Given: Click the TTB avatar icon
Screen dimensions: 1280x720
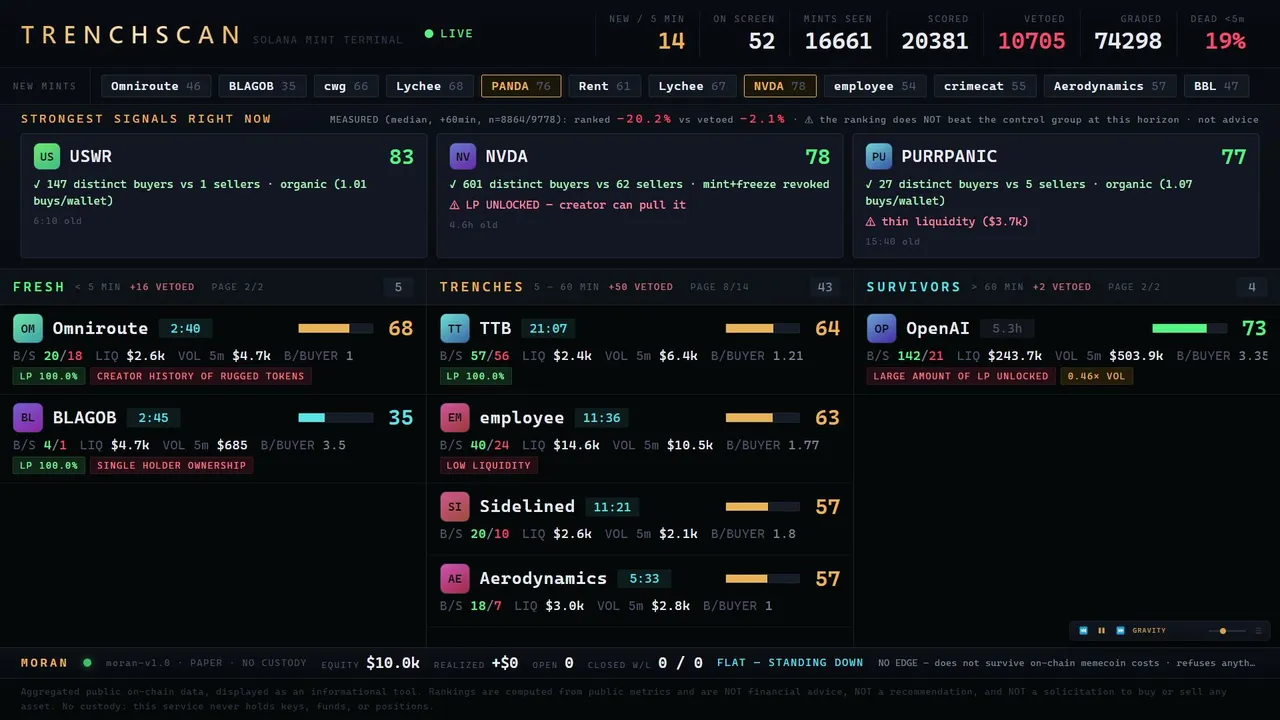Looking at the screenshot, I should point(455,328).
